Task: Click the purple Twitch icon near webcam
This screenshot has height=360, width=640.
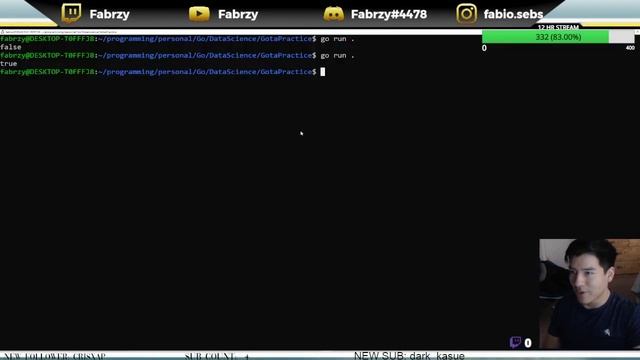Action: click(x=515, y=342)
